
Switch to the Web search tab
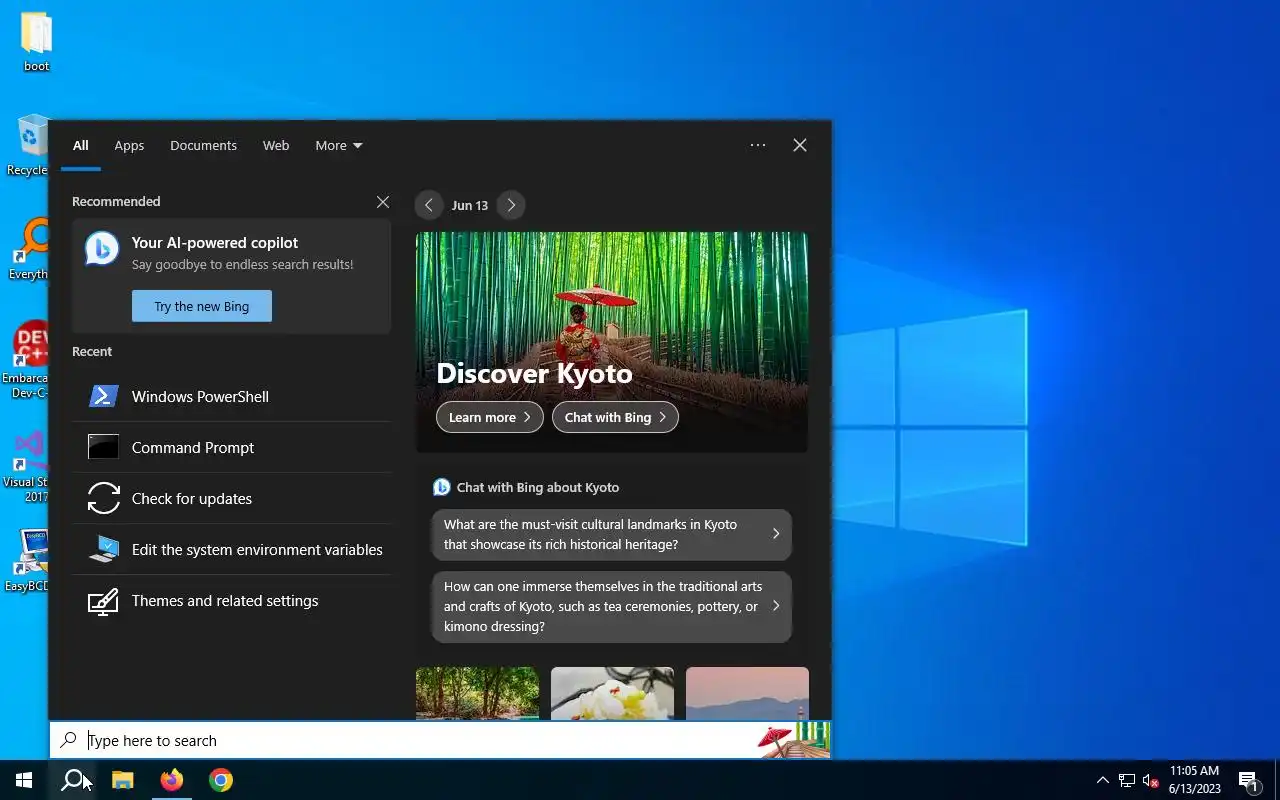276,145
